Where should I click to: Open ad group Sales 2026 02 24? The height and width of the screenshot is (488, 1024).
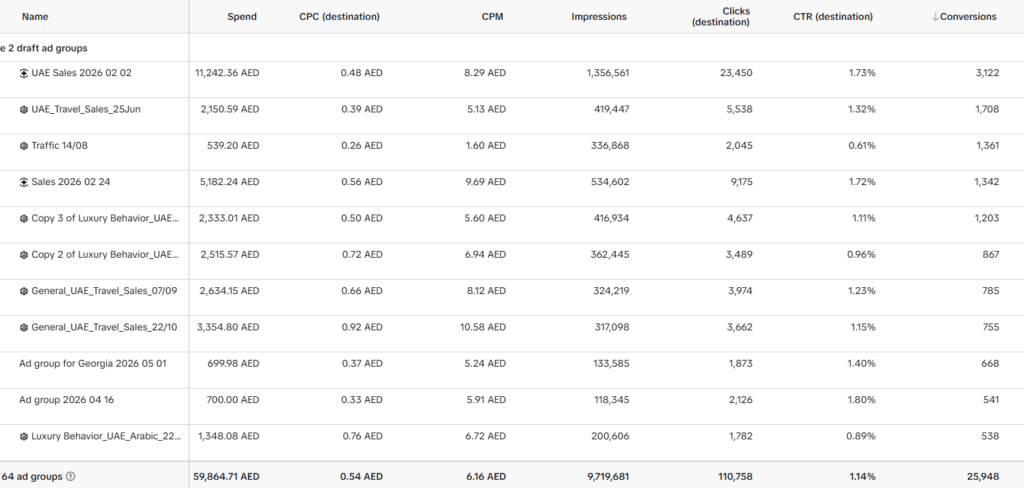tap(71, 182)
